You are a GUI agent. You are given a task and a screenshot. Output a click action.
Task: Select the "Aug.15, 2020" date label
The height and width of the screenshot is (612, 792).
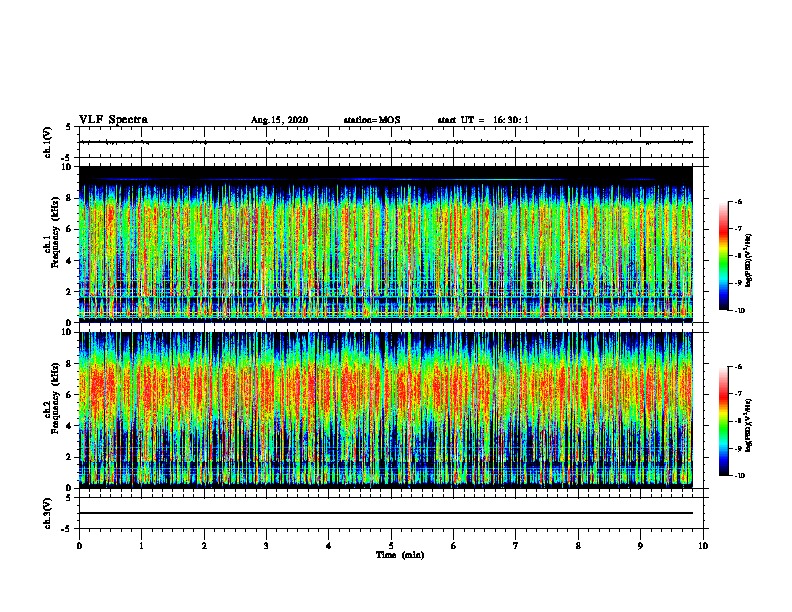point(279,120)
